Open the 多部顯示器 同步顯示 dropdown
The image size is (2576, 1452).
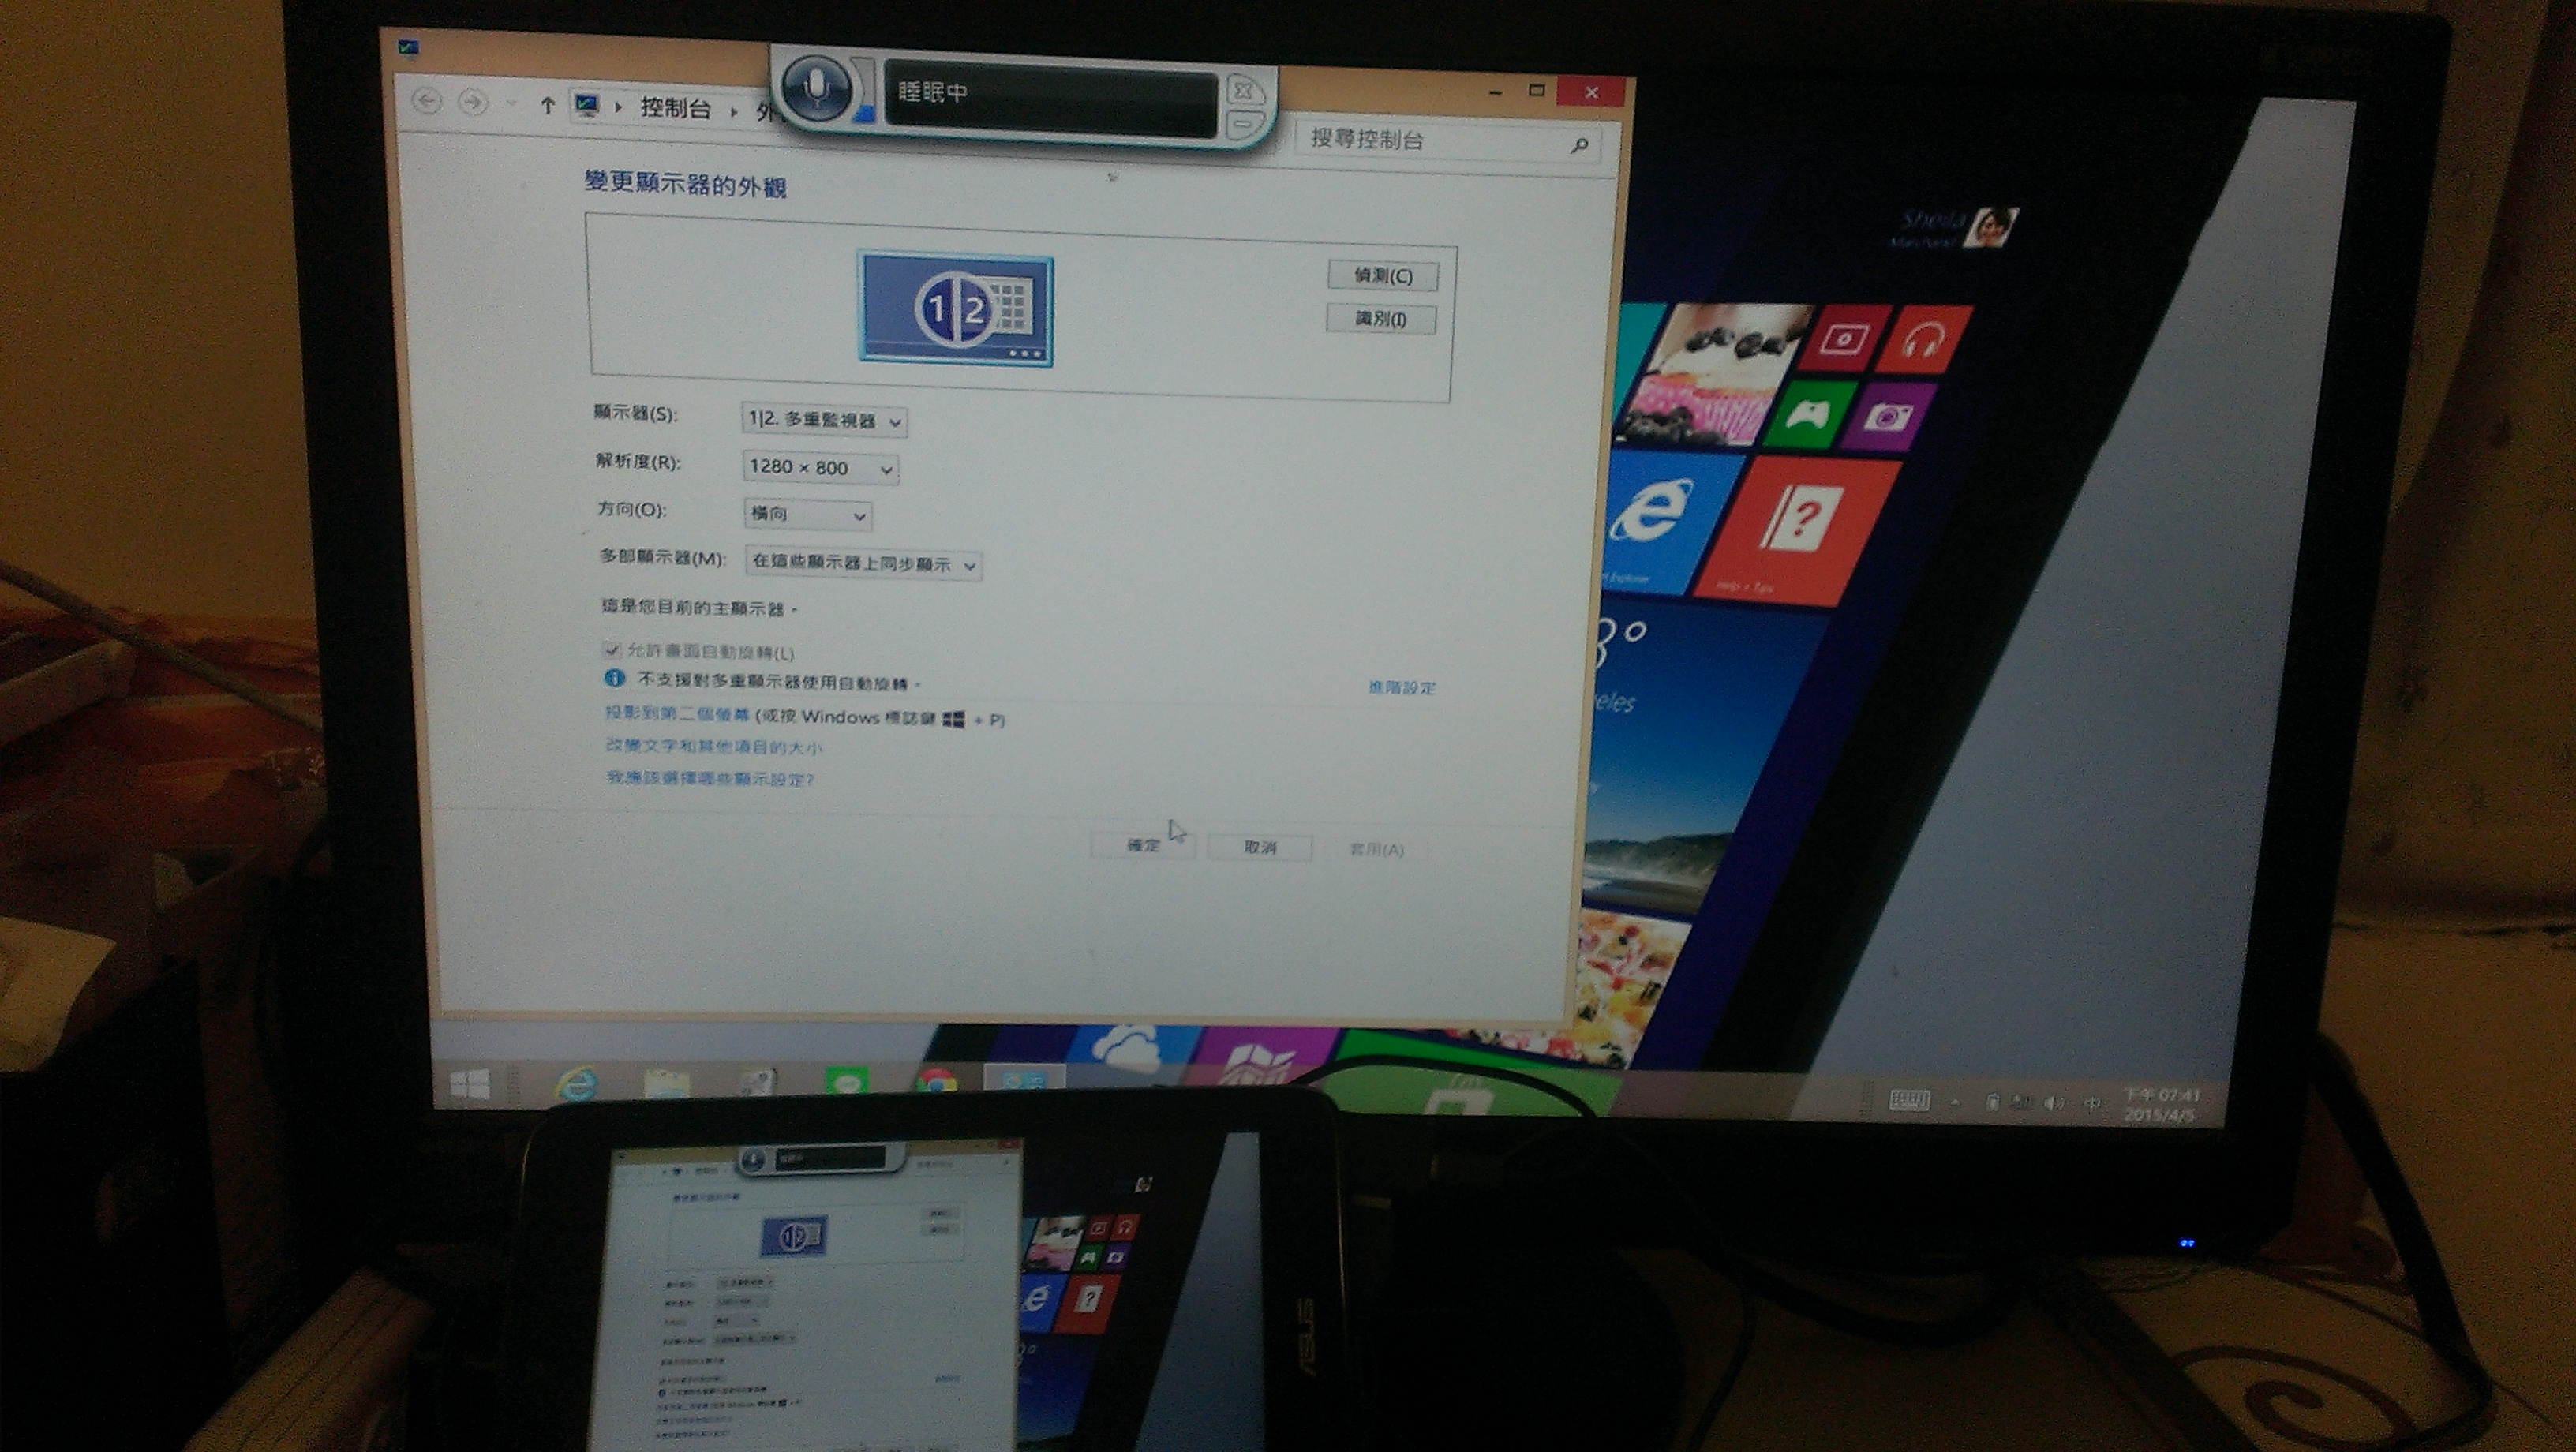[x=863, y=564]
